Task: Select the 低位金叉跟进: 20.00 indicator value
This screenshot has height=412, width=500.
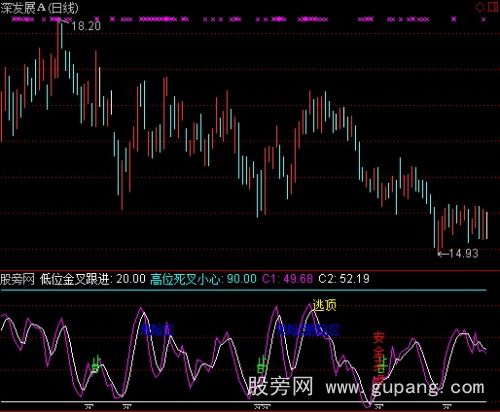Action: point(93,279)
